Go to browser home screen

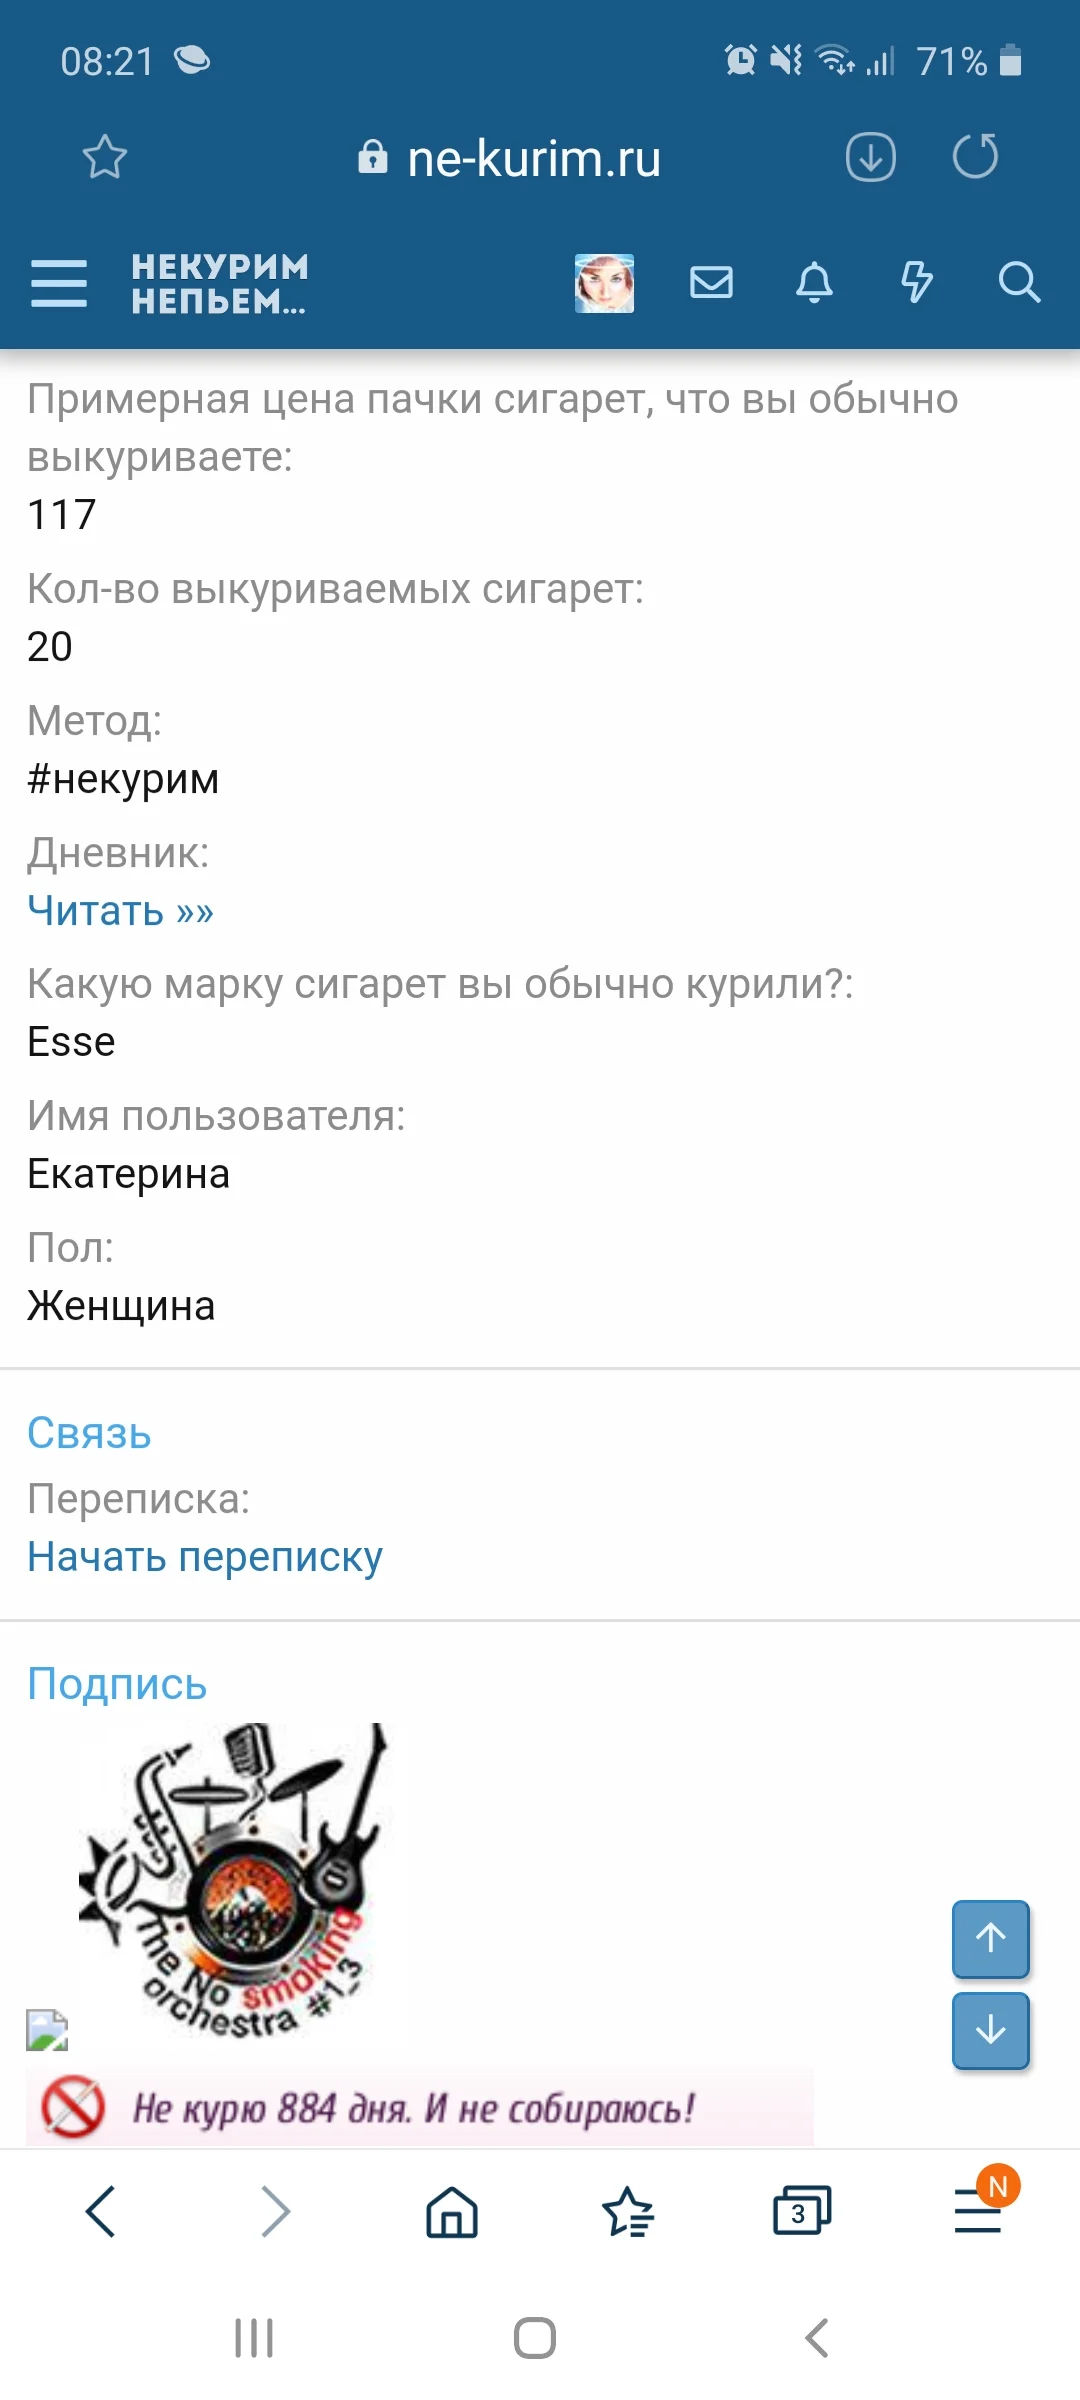pyautogui.click(x=449, y=2211)
